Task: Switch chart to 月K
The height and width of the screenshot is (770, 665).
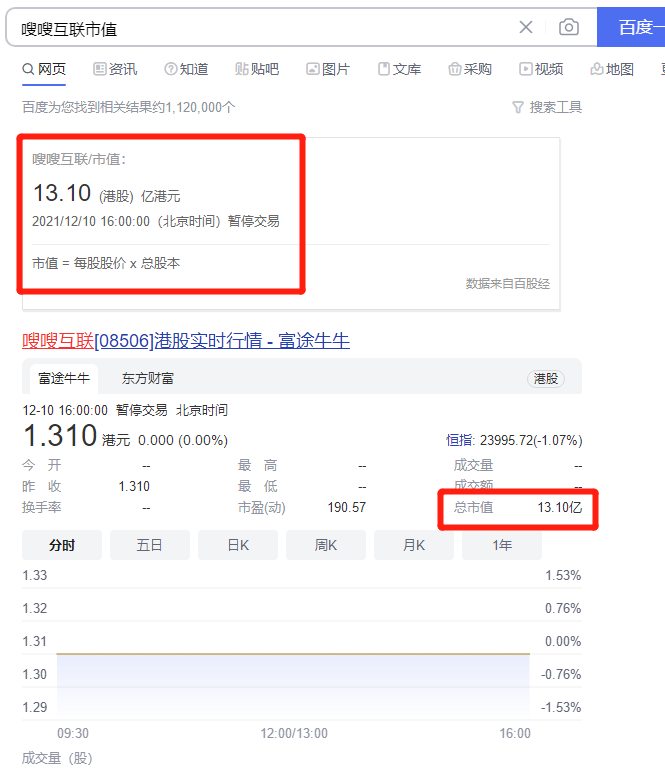Action: (414, 545)
